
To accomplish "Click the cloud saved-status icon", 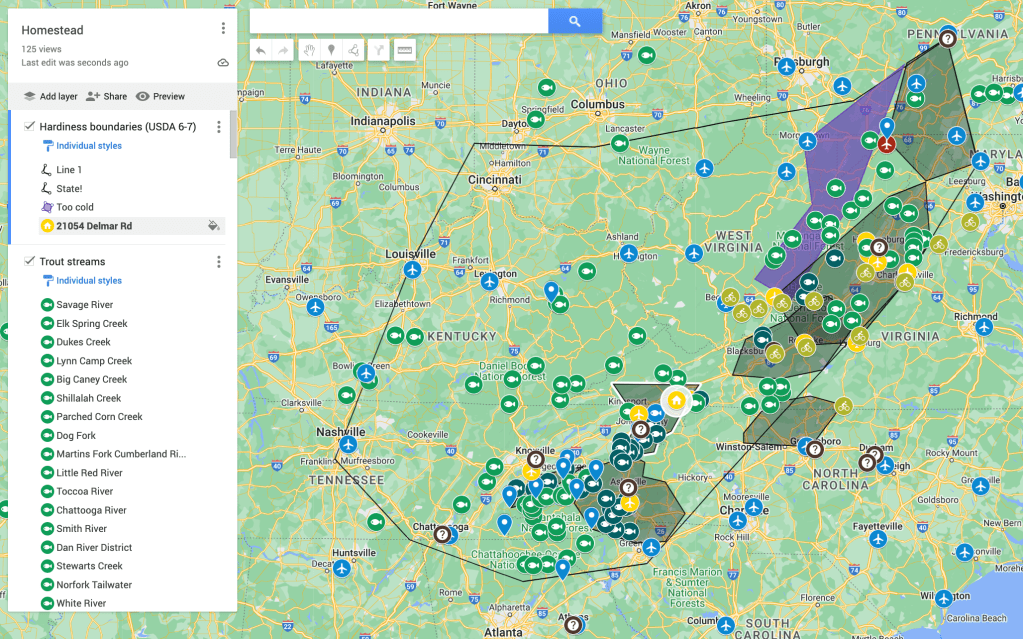I will pos(223,63).
